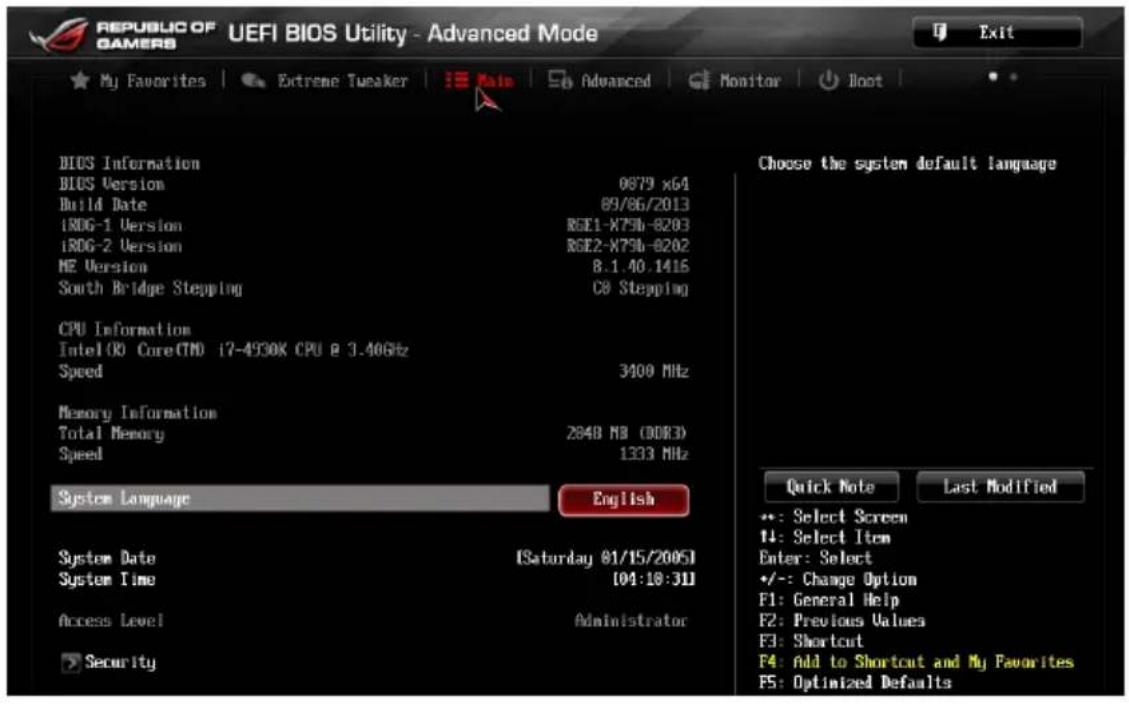Click South Bridge Stepping label

click(x=150, y=289)
